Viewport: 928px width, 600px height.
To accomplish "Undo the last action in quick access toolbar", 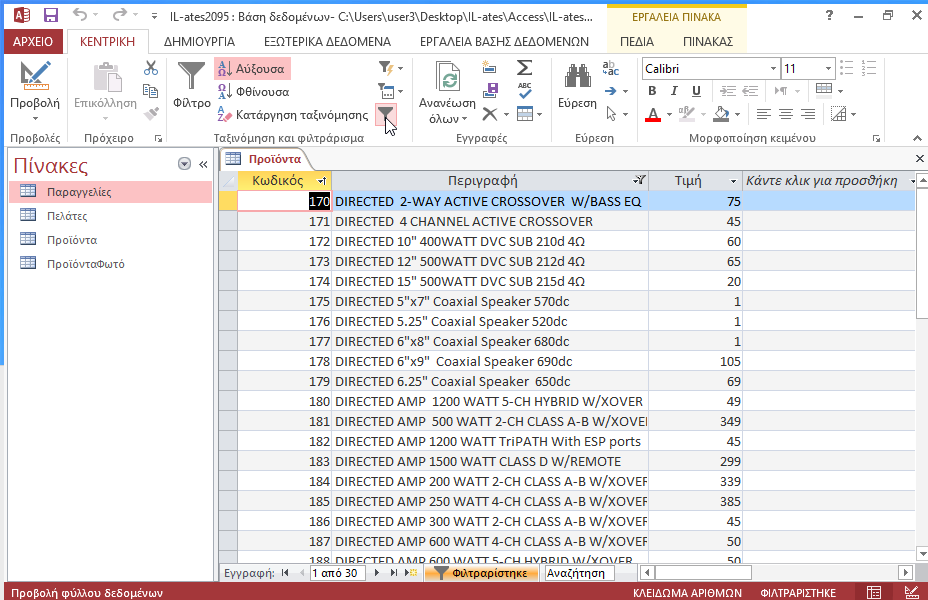I will (80, 15).
